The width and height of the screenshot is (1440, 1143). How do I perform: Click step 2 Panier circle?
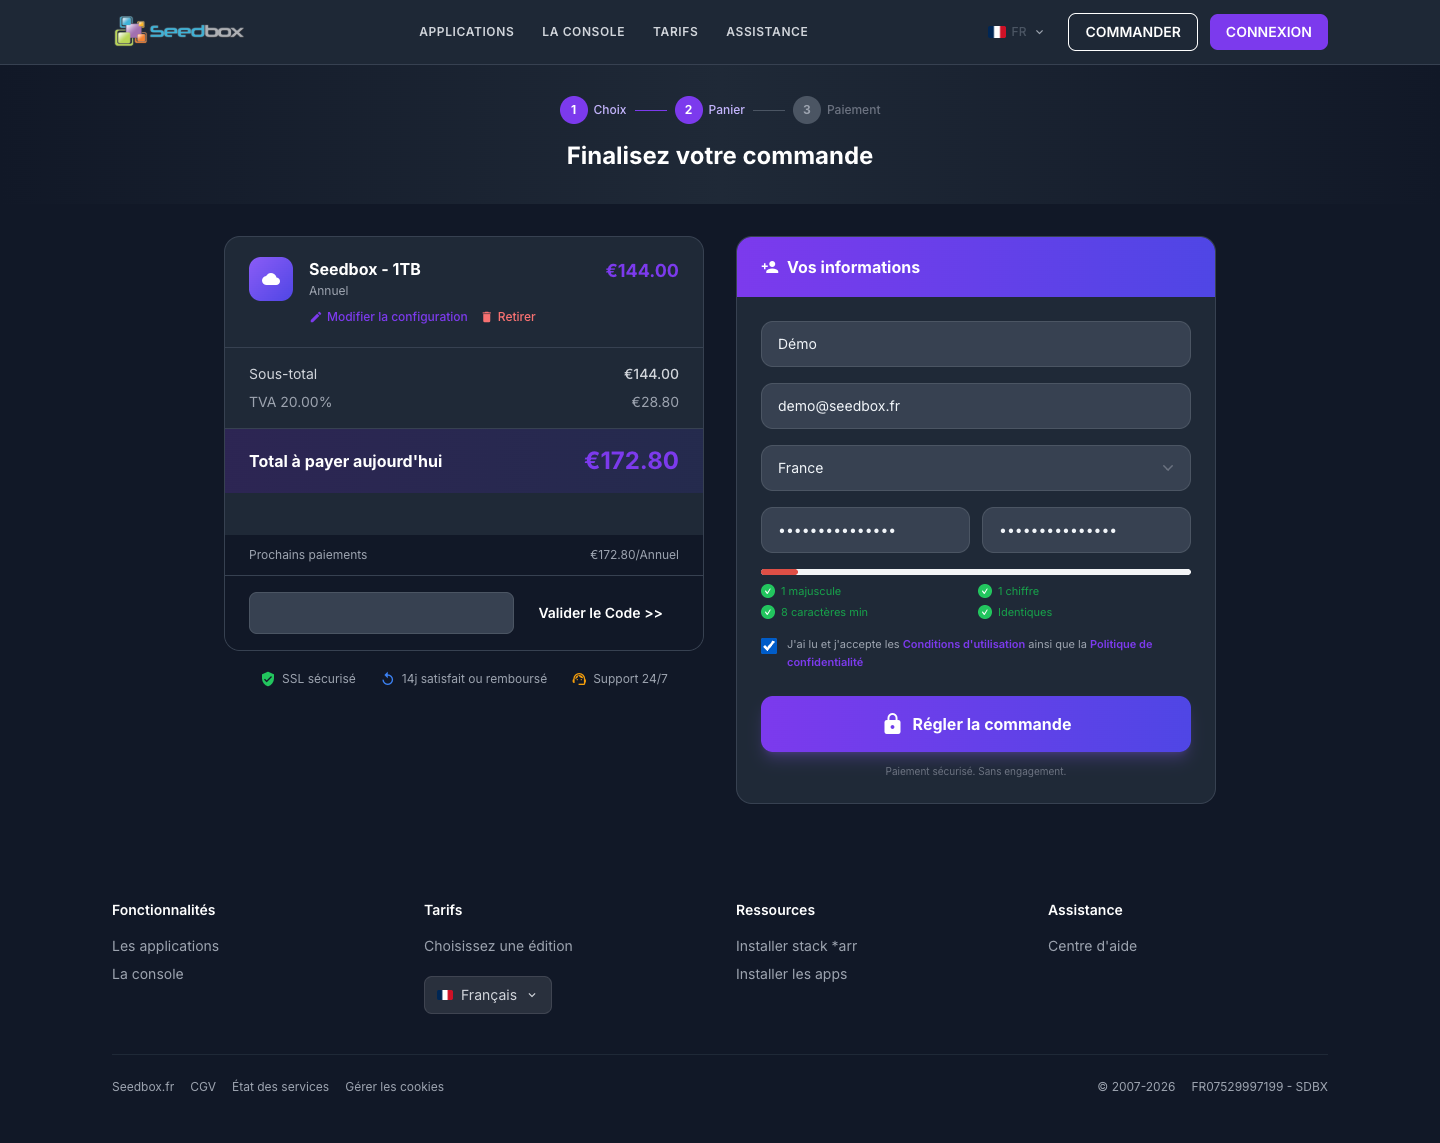(x=689, y=110)
